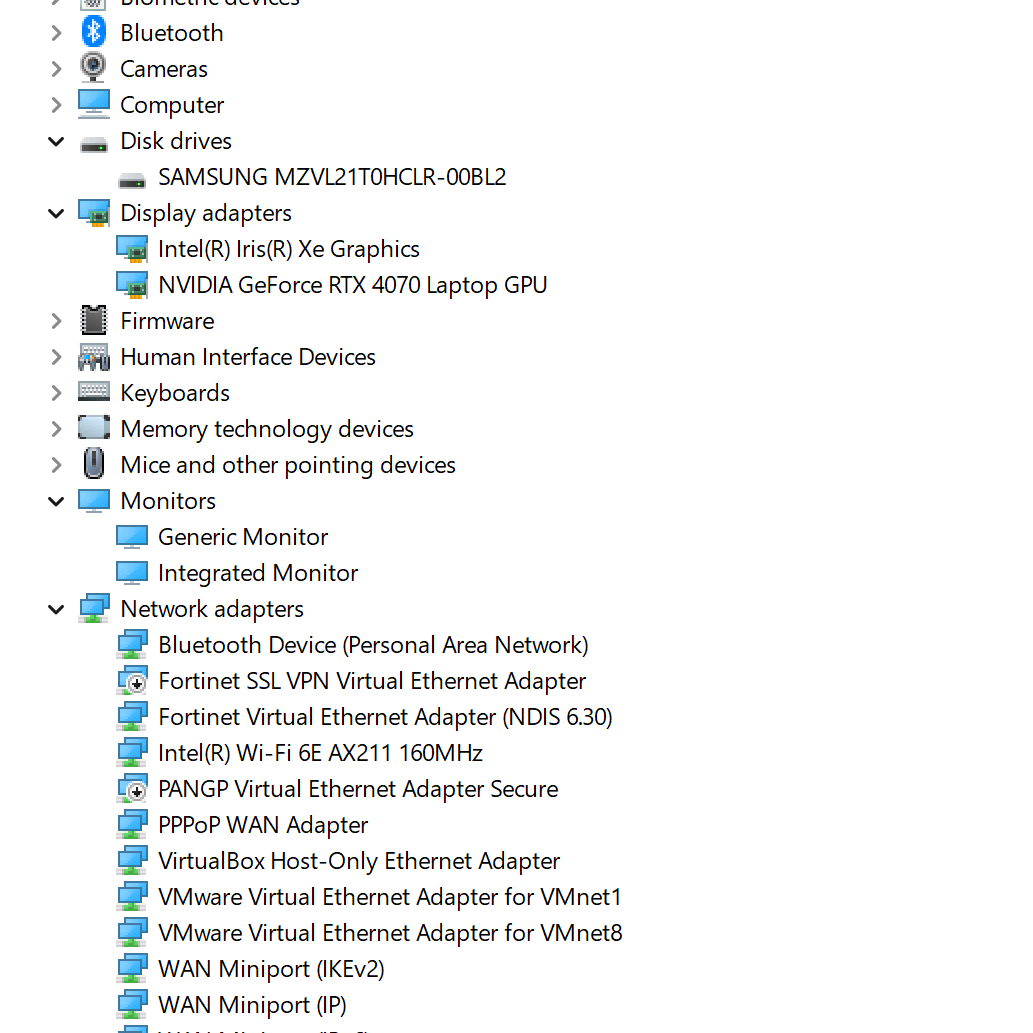Screen dimensions: 1033x1033
Task: Expand the Firmware category
Action: [57, 321]
